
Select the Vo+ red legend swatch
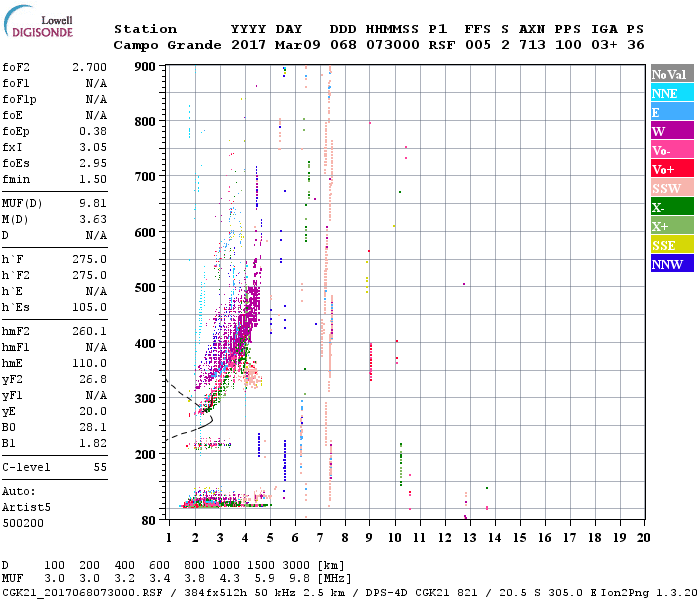tap(672, 169)
